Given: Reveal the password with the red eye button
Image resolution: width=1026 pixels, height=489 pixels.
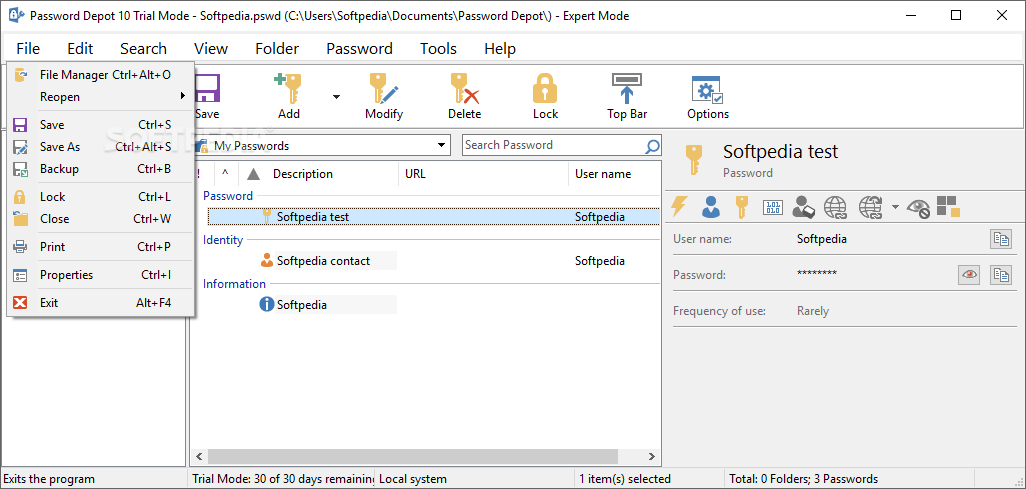Looking at the screenshot, I should [x=969, y=275].
